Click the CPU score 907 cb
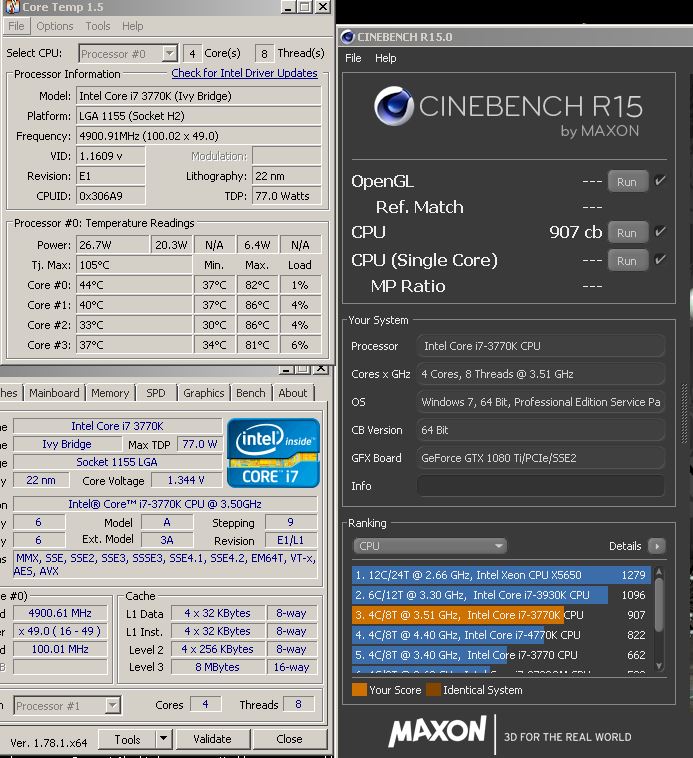Image resolution: width=693 pixels, height=758 pixels. 576,233
